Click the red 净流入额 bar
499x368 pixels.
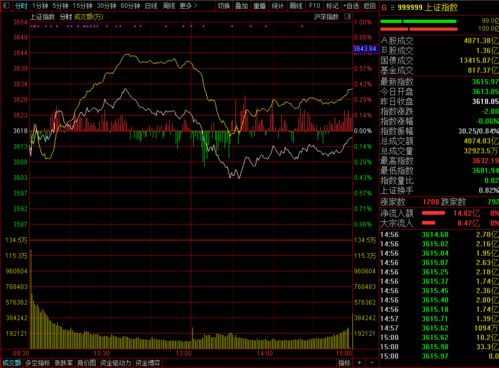tap(433, 213)
